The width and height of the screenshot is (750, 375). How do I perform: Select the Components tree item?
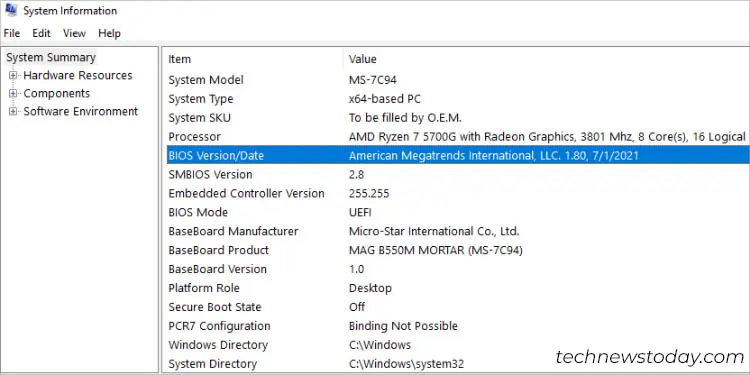56,93
